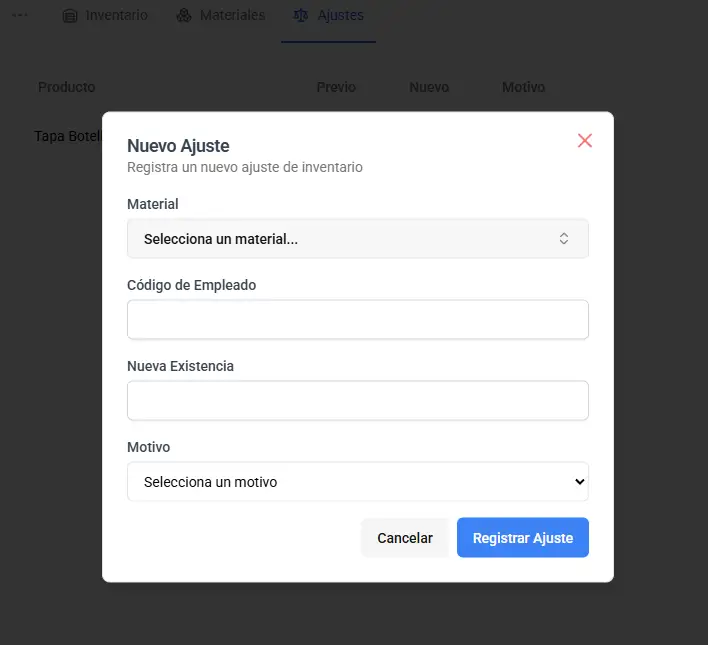
Task: Click the Materiales cubes icon
Action: tap(183, 15)
